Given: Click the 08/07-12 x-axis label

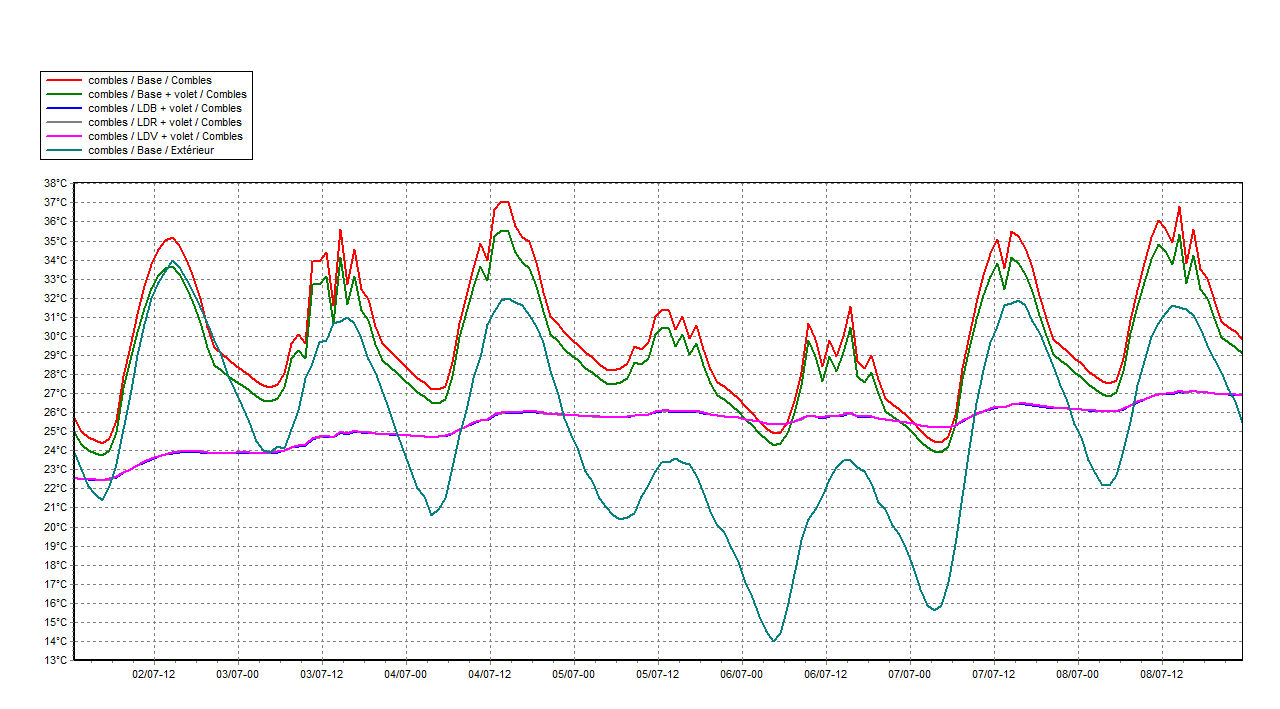Looking at the screenshot, I should click(x=1160, y=675).
